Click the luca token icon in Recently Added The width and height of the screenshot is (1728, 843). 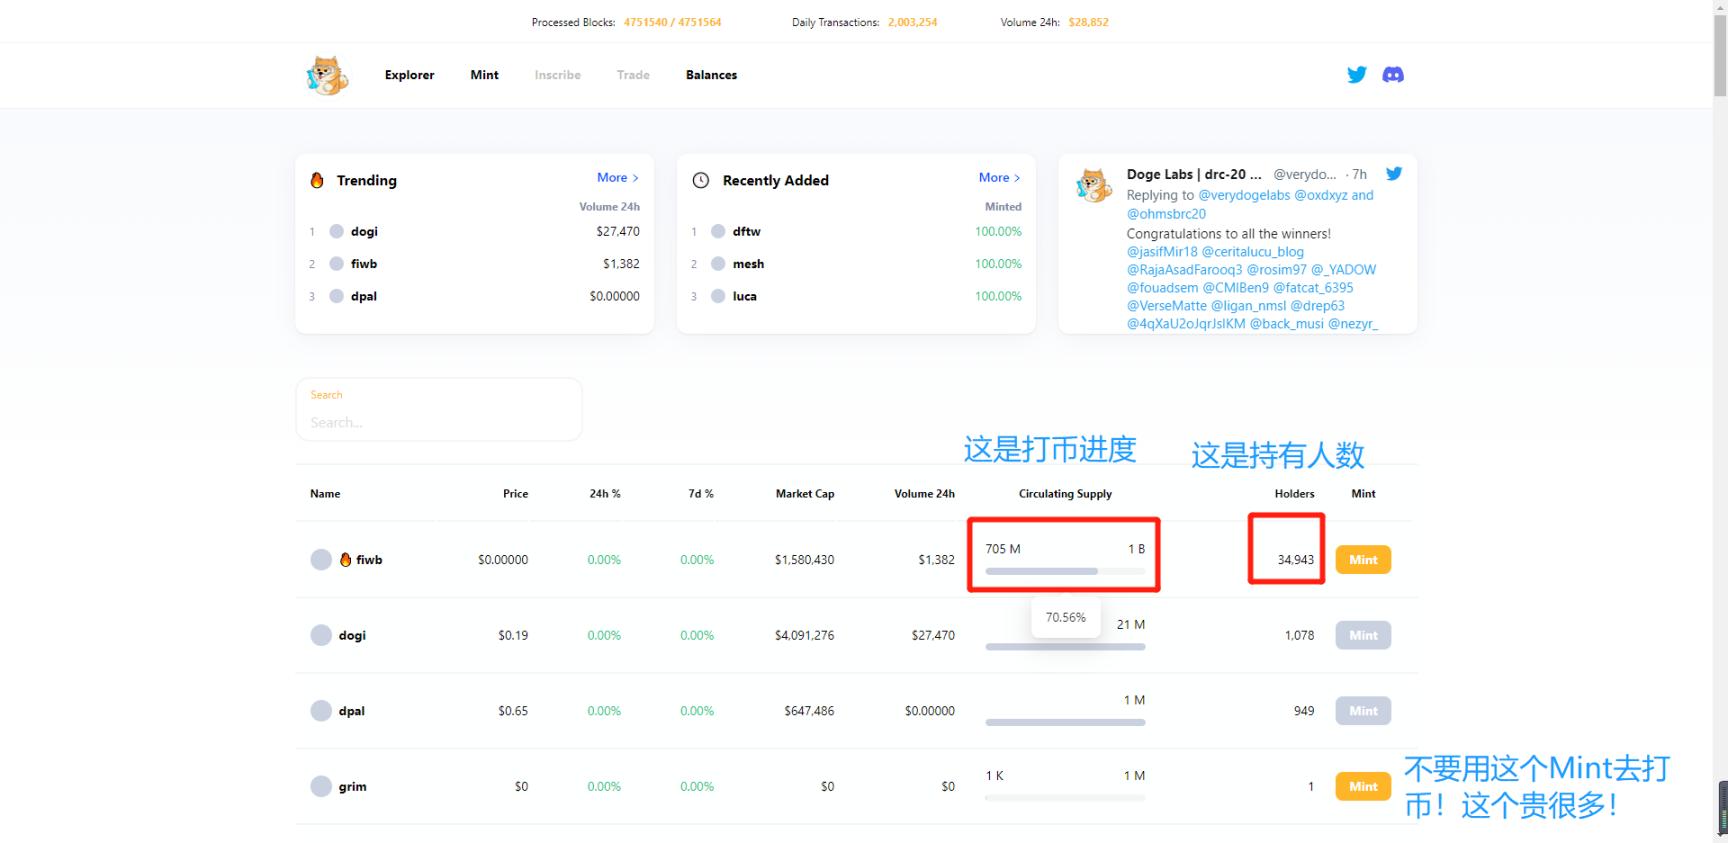[718, 296]
